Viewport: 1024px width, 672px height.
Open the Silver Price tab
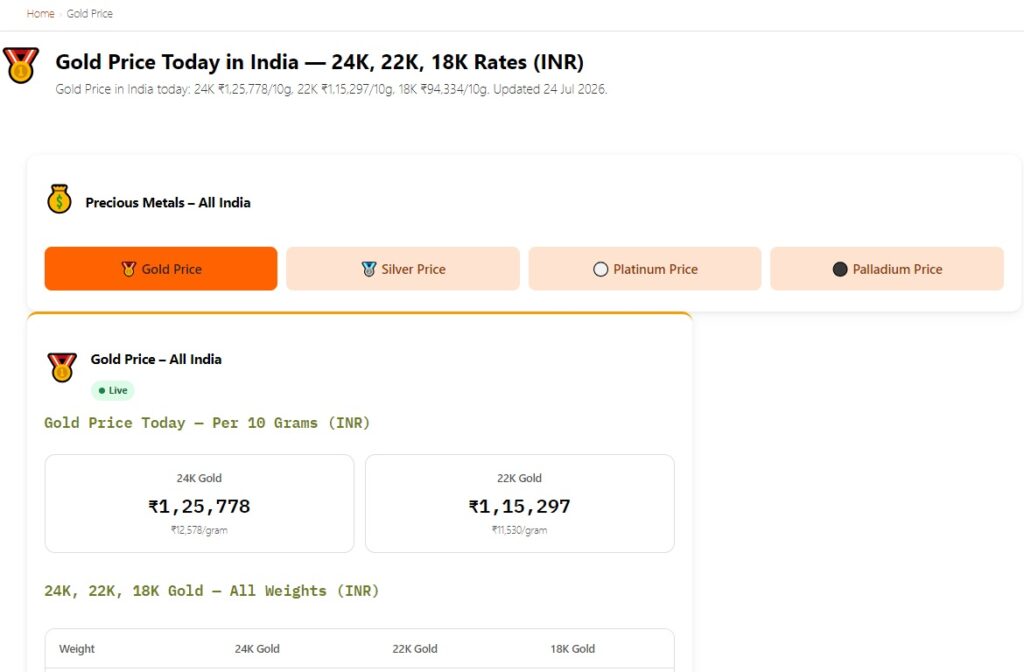pyautogui.click(x=403, y=268)
